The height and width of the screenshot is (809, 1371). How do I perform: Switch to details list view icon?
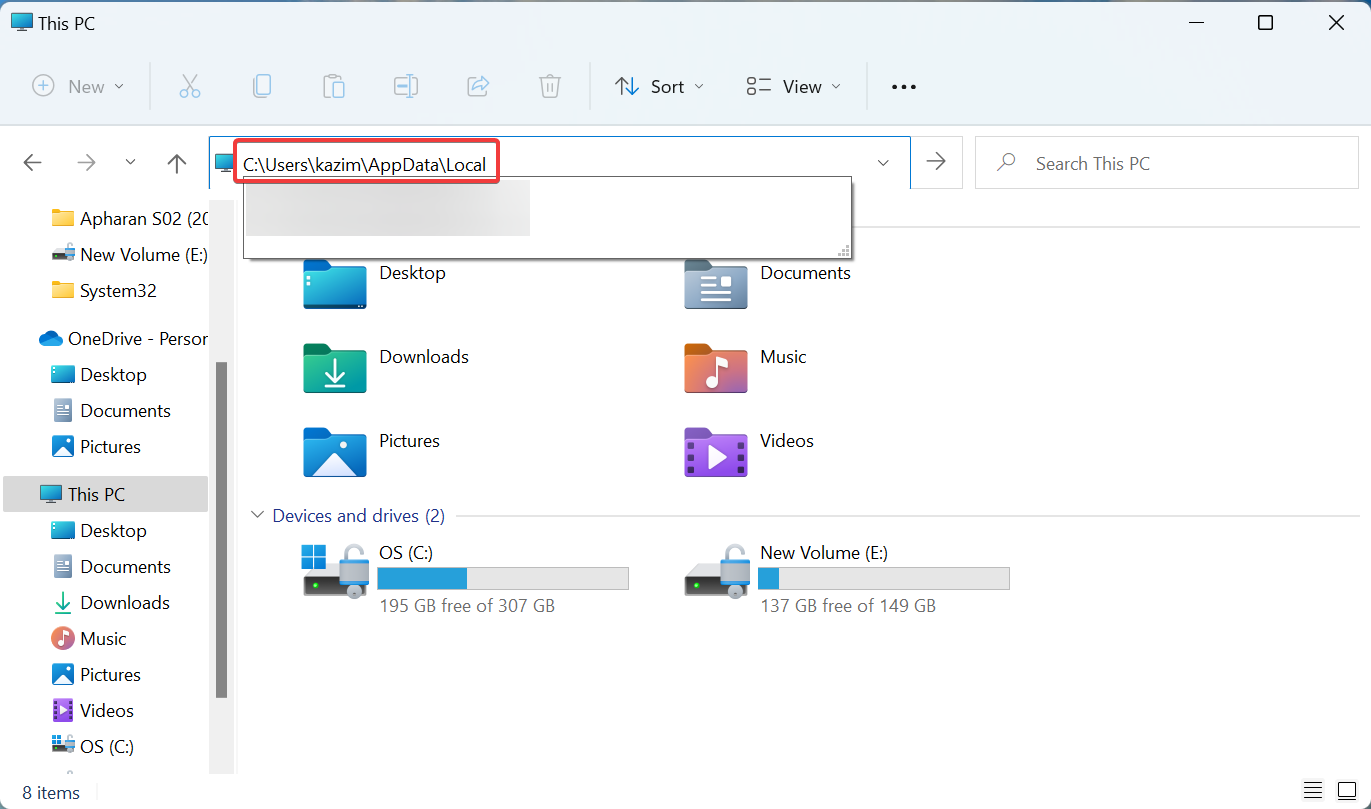pos(1313,790)
